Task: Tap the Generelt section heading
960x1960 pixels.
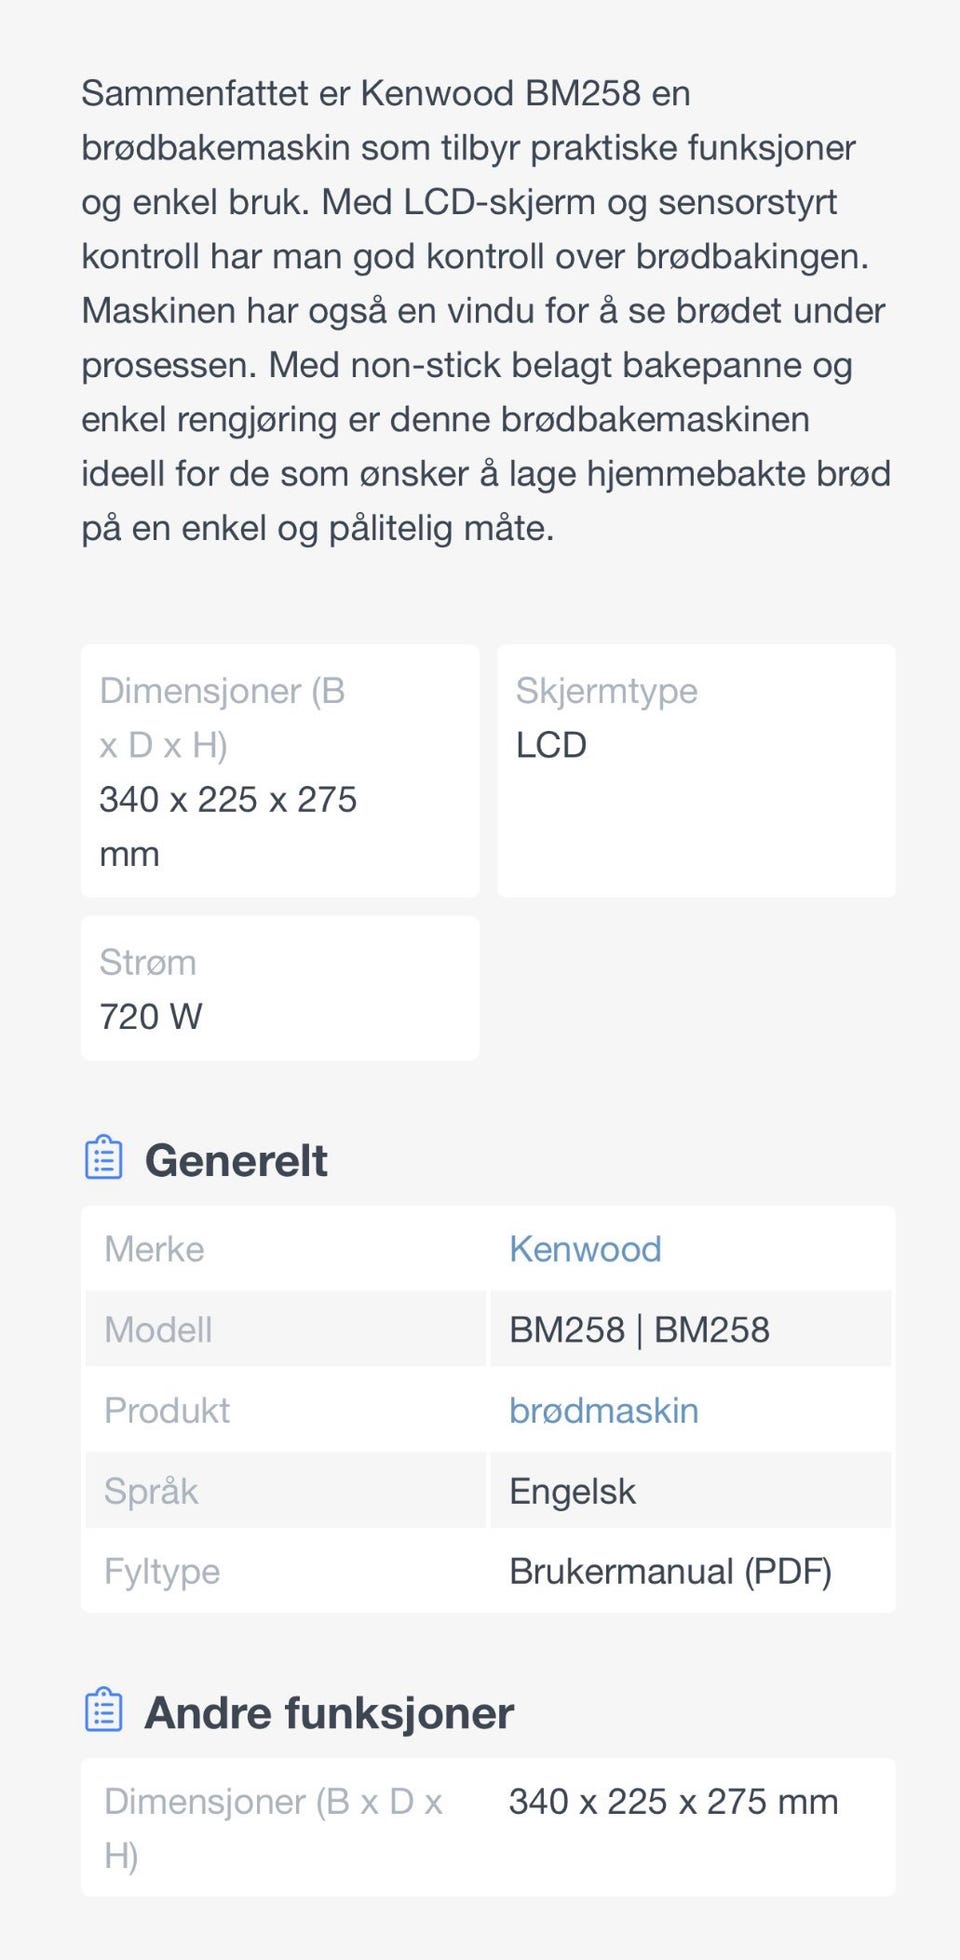Action: (236, 1160)
